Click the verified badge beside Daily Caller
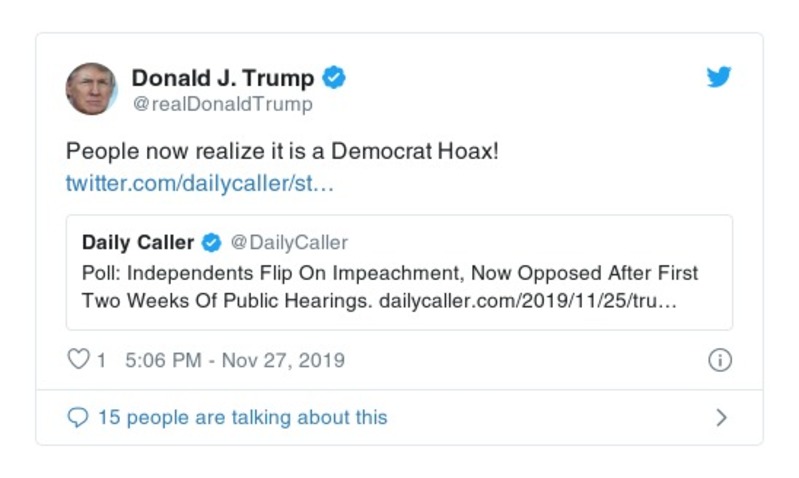This screenshot has width=799, height=478. coord(212,243)
